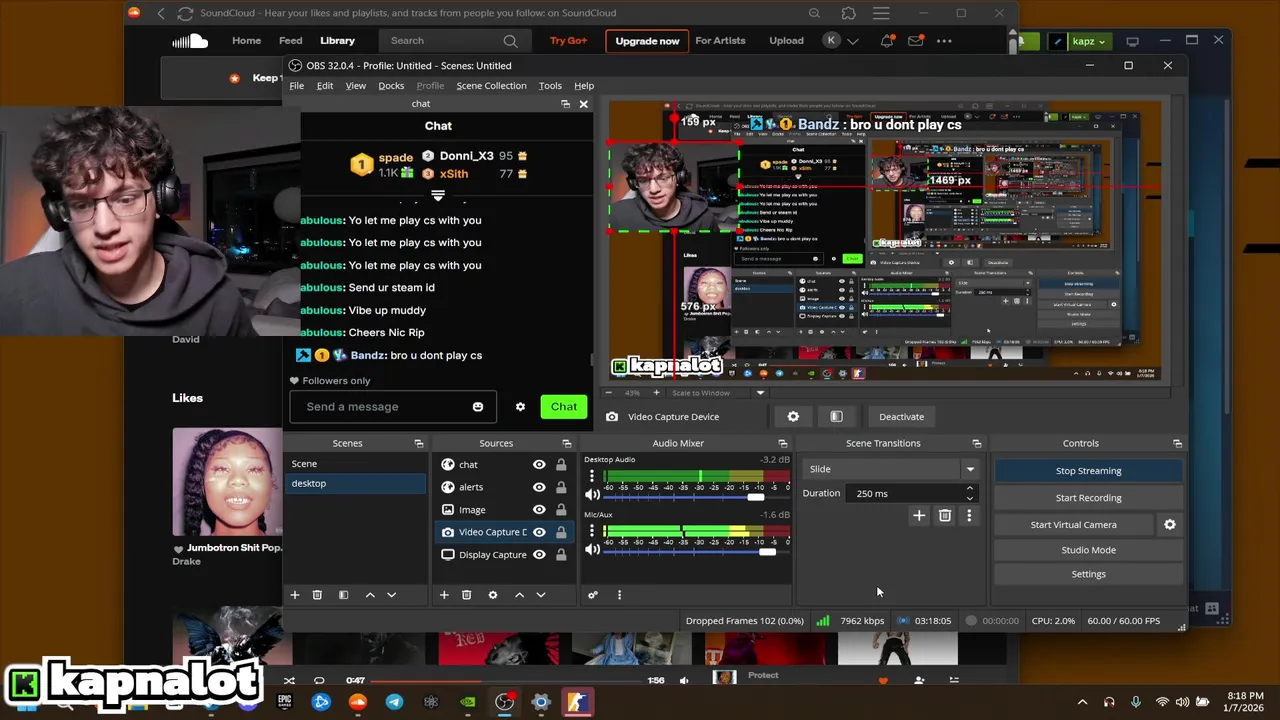Mute Mic/Aux speaker icon
This screenshot has width=1280, height=720.
tap(592, 550)
